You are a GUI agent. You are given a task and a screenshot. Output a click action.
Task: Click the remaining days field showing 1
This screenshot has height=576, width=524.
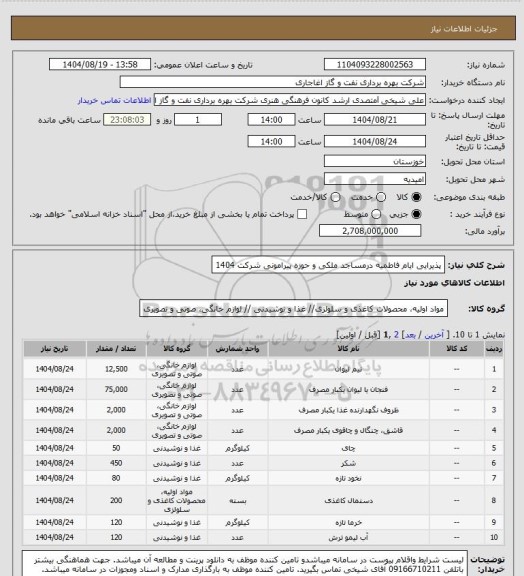point(198,120)
